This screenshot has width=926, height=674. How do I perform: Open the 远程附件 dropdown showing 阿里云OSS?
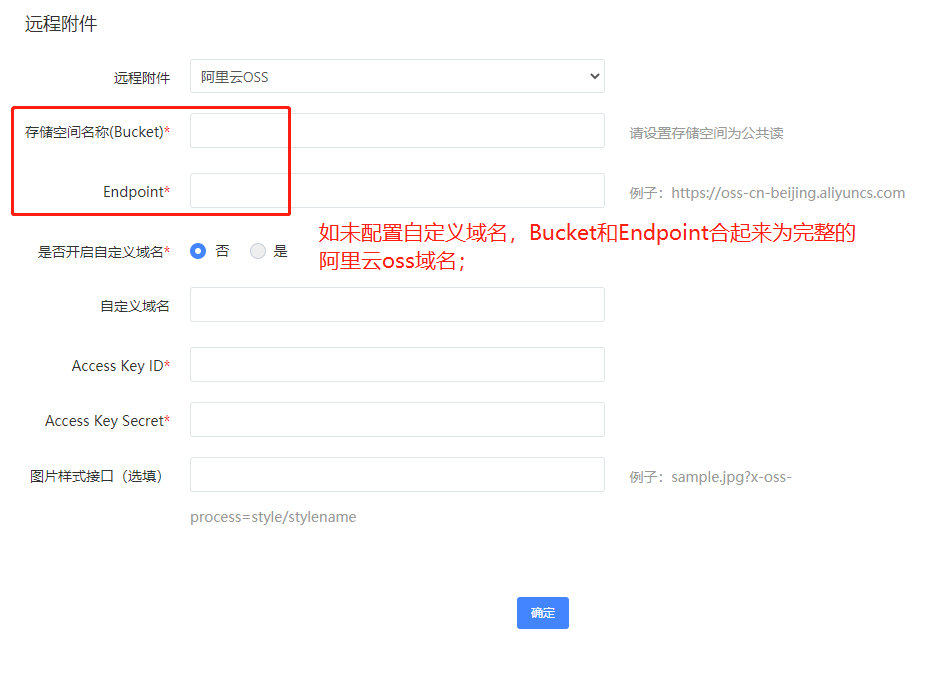coord(397,76)
